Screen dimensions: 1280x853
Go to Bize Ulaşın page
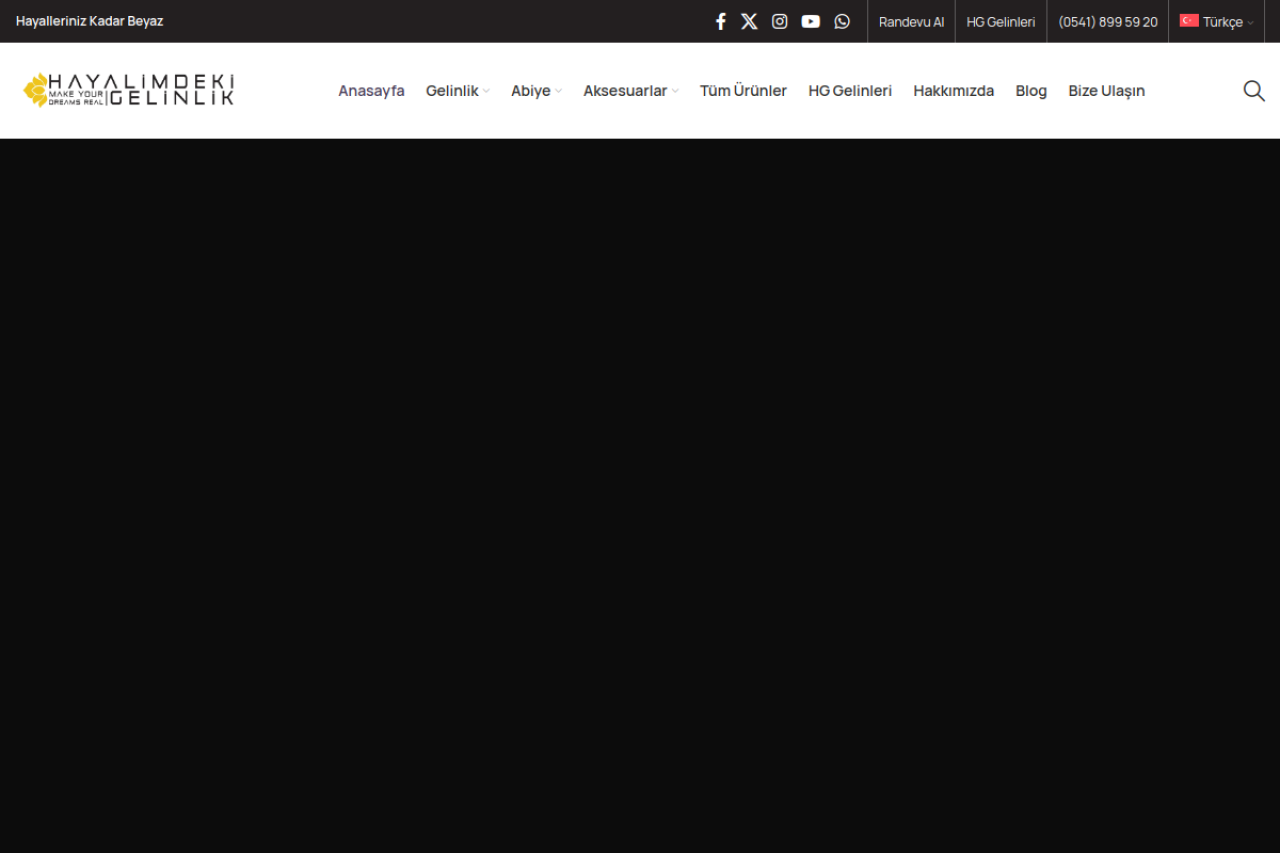1106,91
